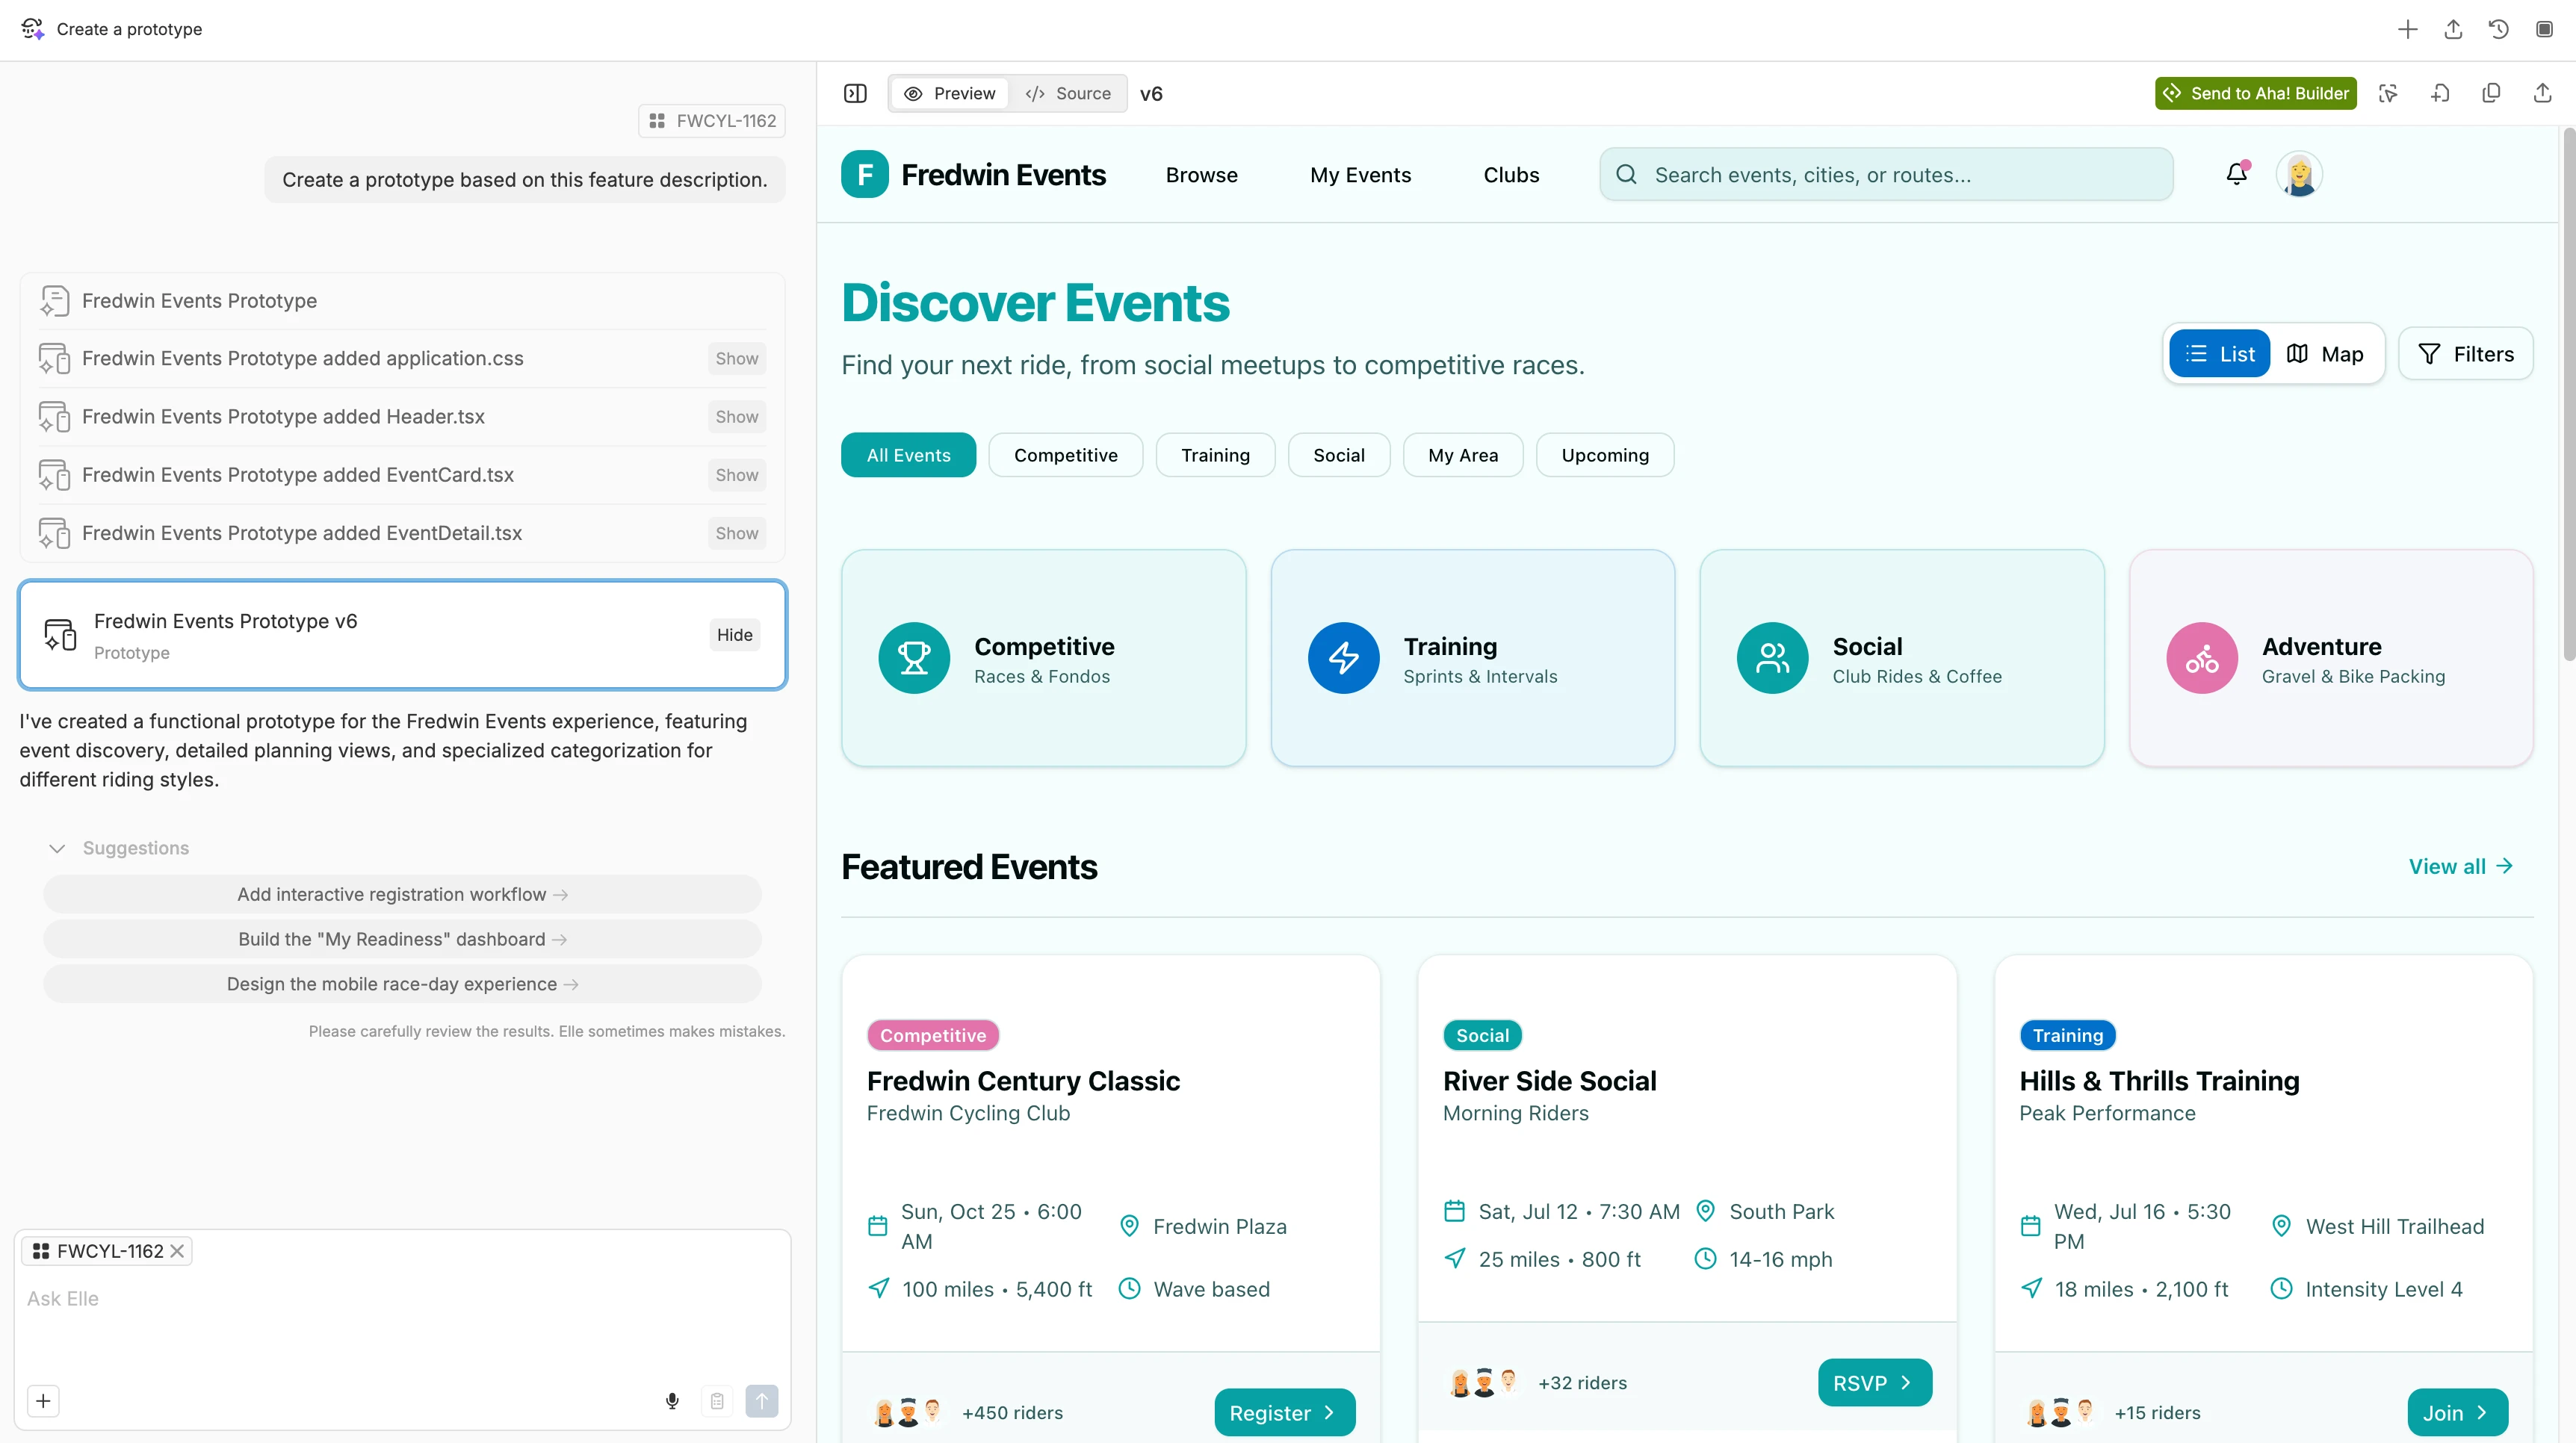
Task: Click the Ask Elle text input
Action: tap(402, 1298)
